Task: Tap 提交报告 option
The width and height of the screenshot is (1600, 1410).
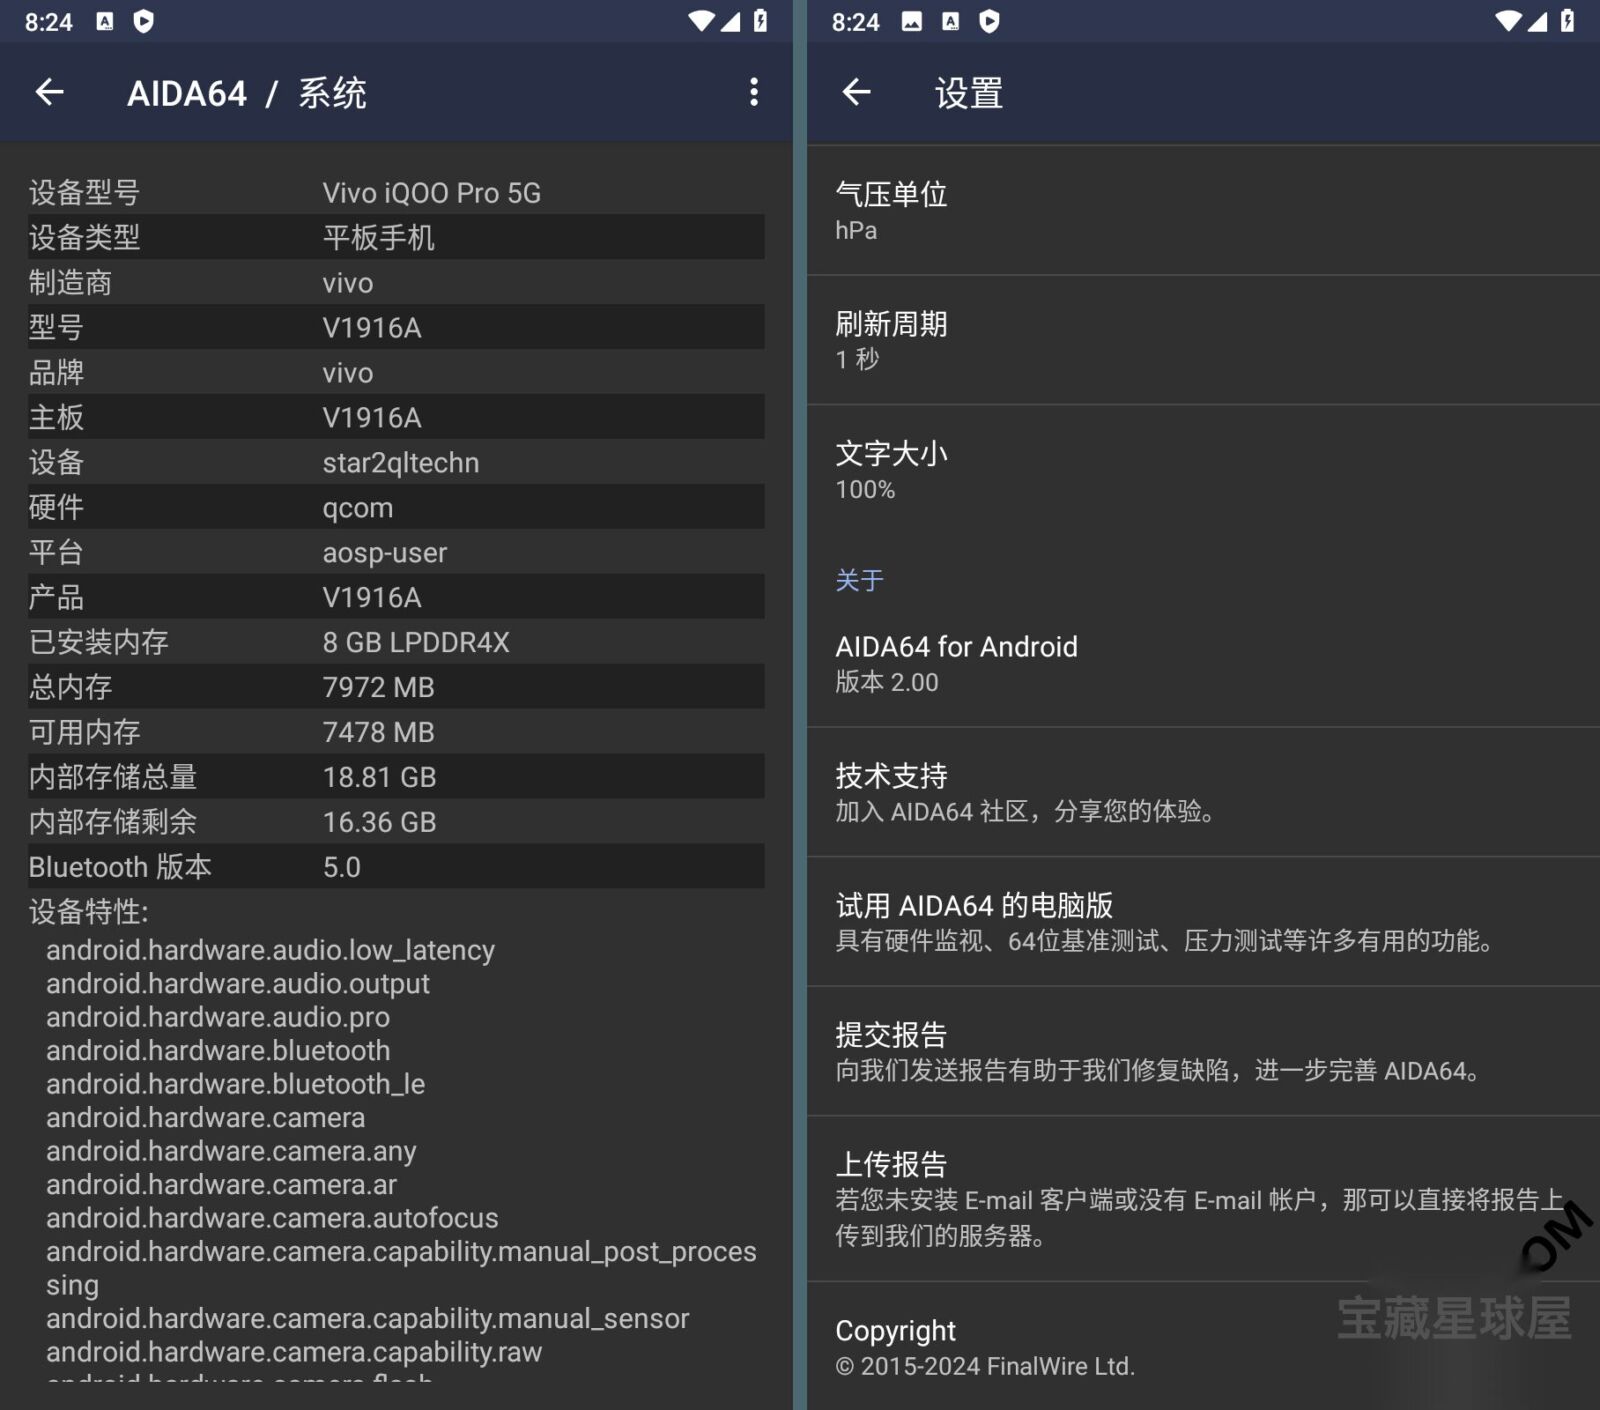Action: coord(1203,1052)
